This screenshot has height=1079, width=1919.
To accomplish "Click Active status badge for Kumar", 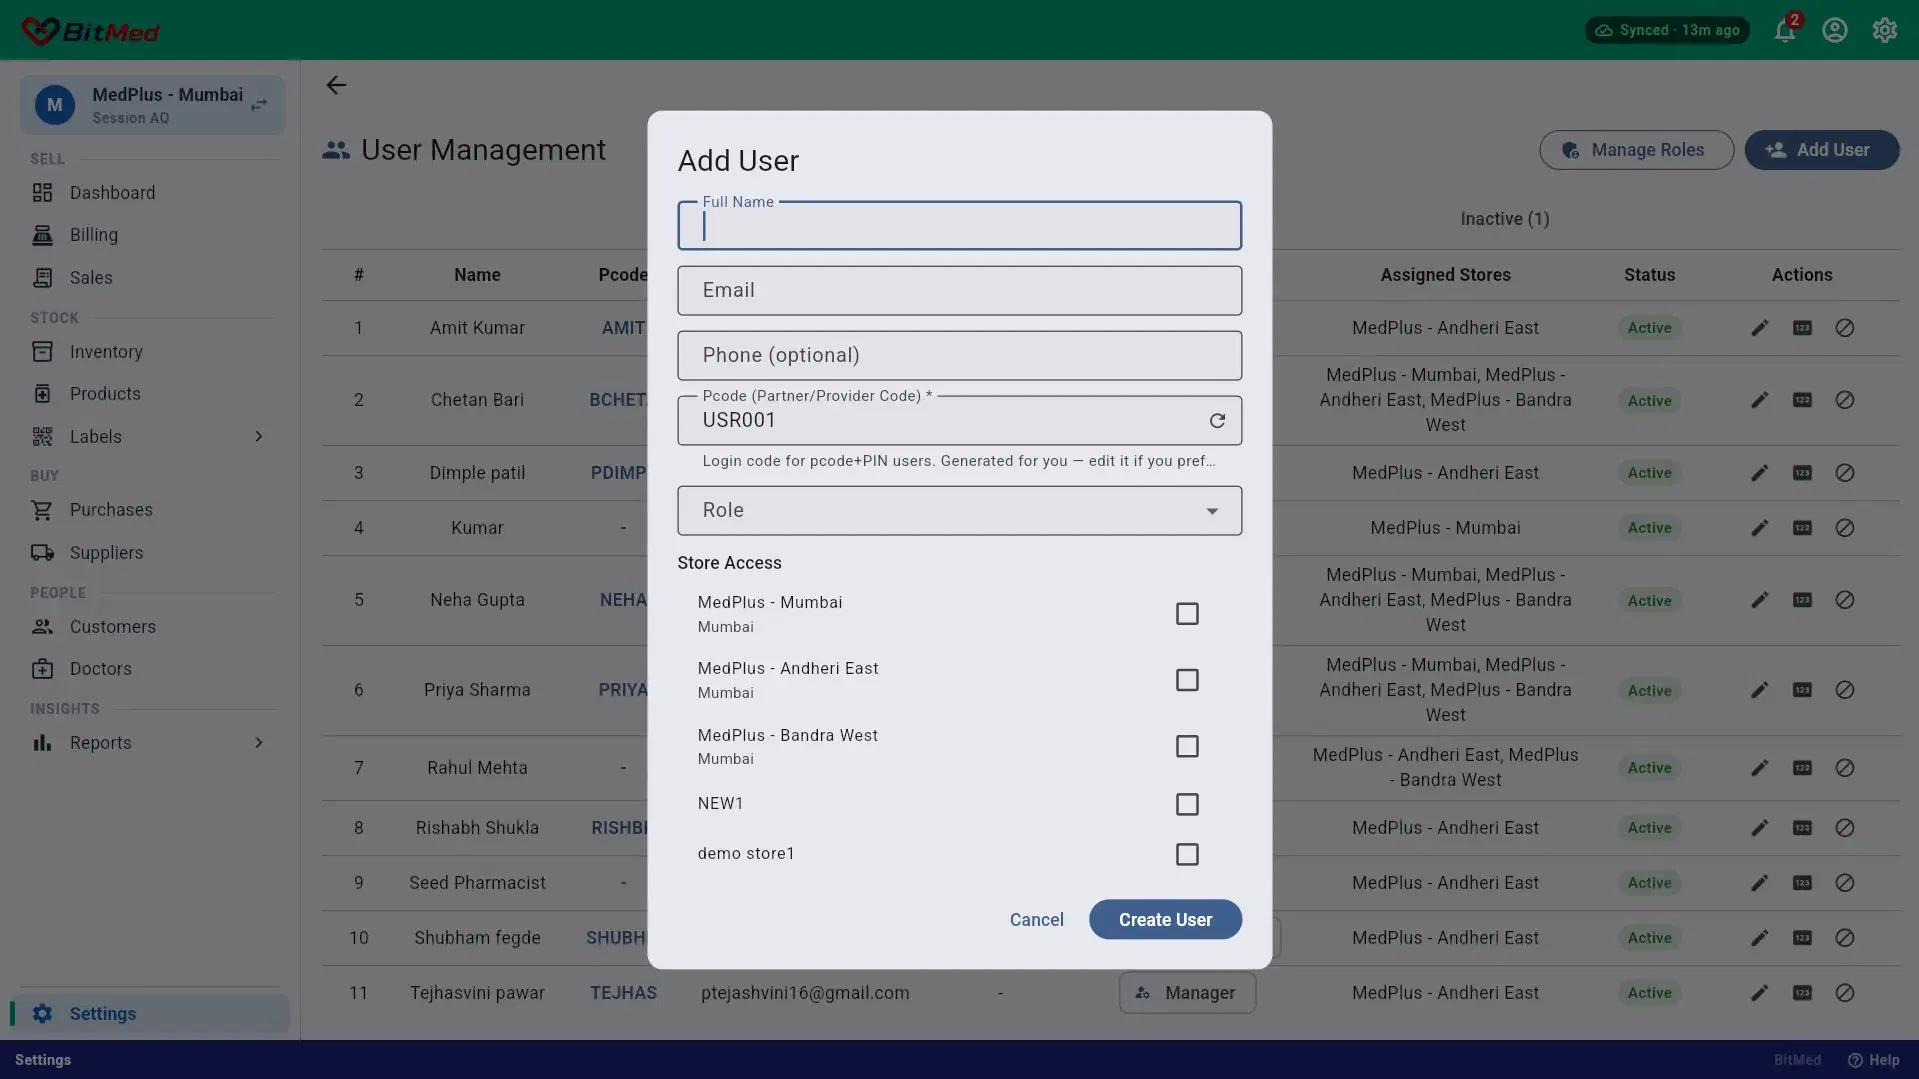I will [1649, 528].
